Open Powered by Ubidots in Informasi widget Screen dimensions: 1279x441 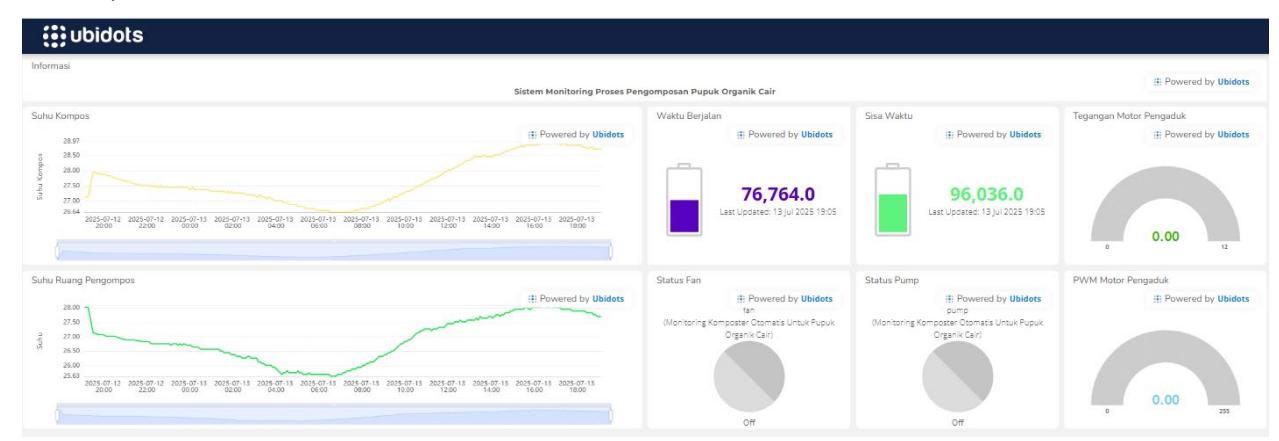[1201, 82]
